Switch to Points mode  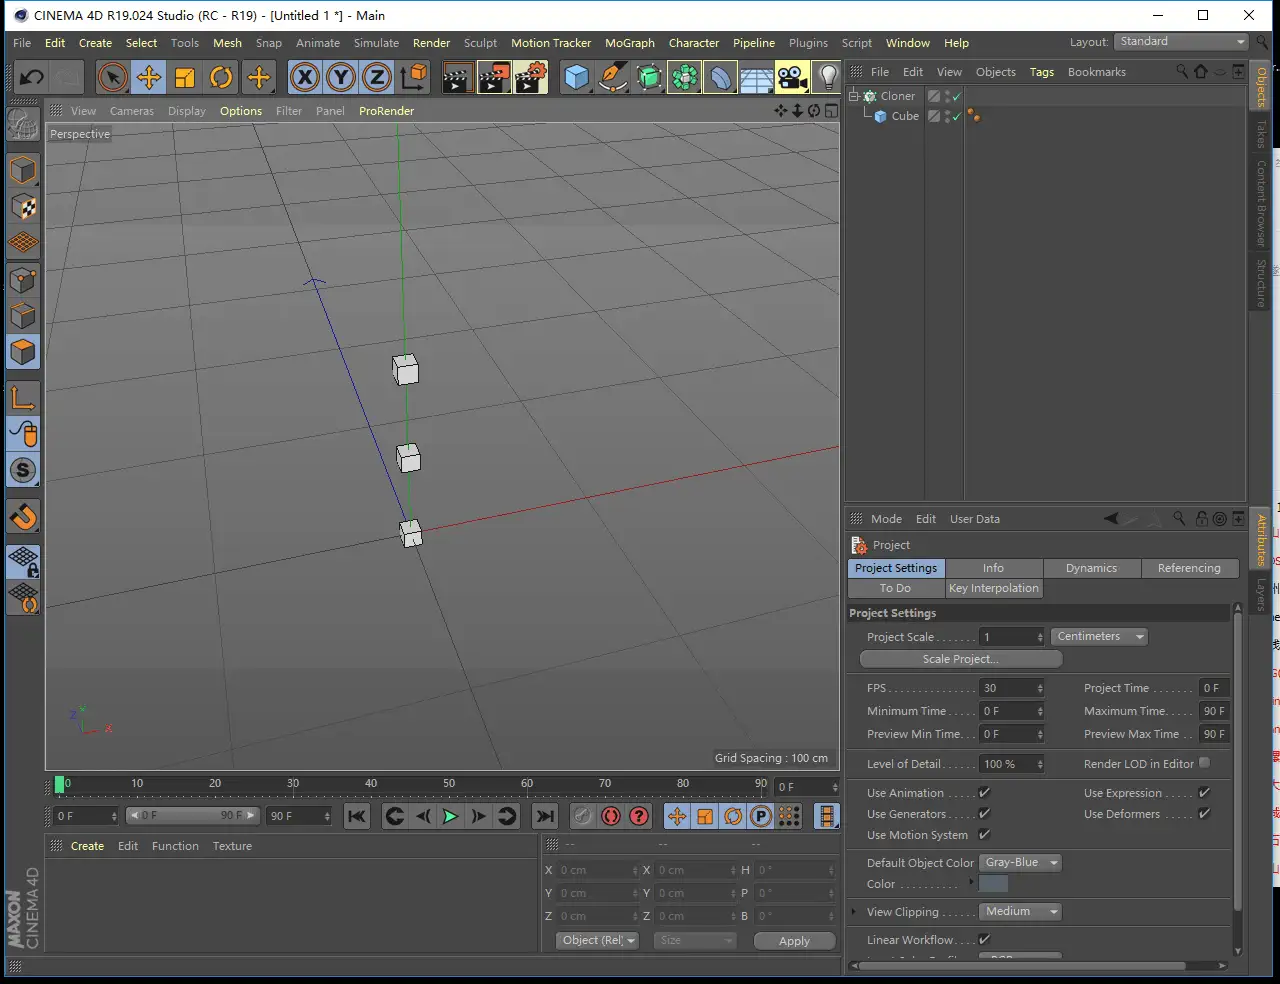[x=23, y=280]
